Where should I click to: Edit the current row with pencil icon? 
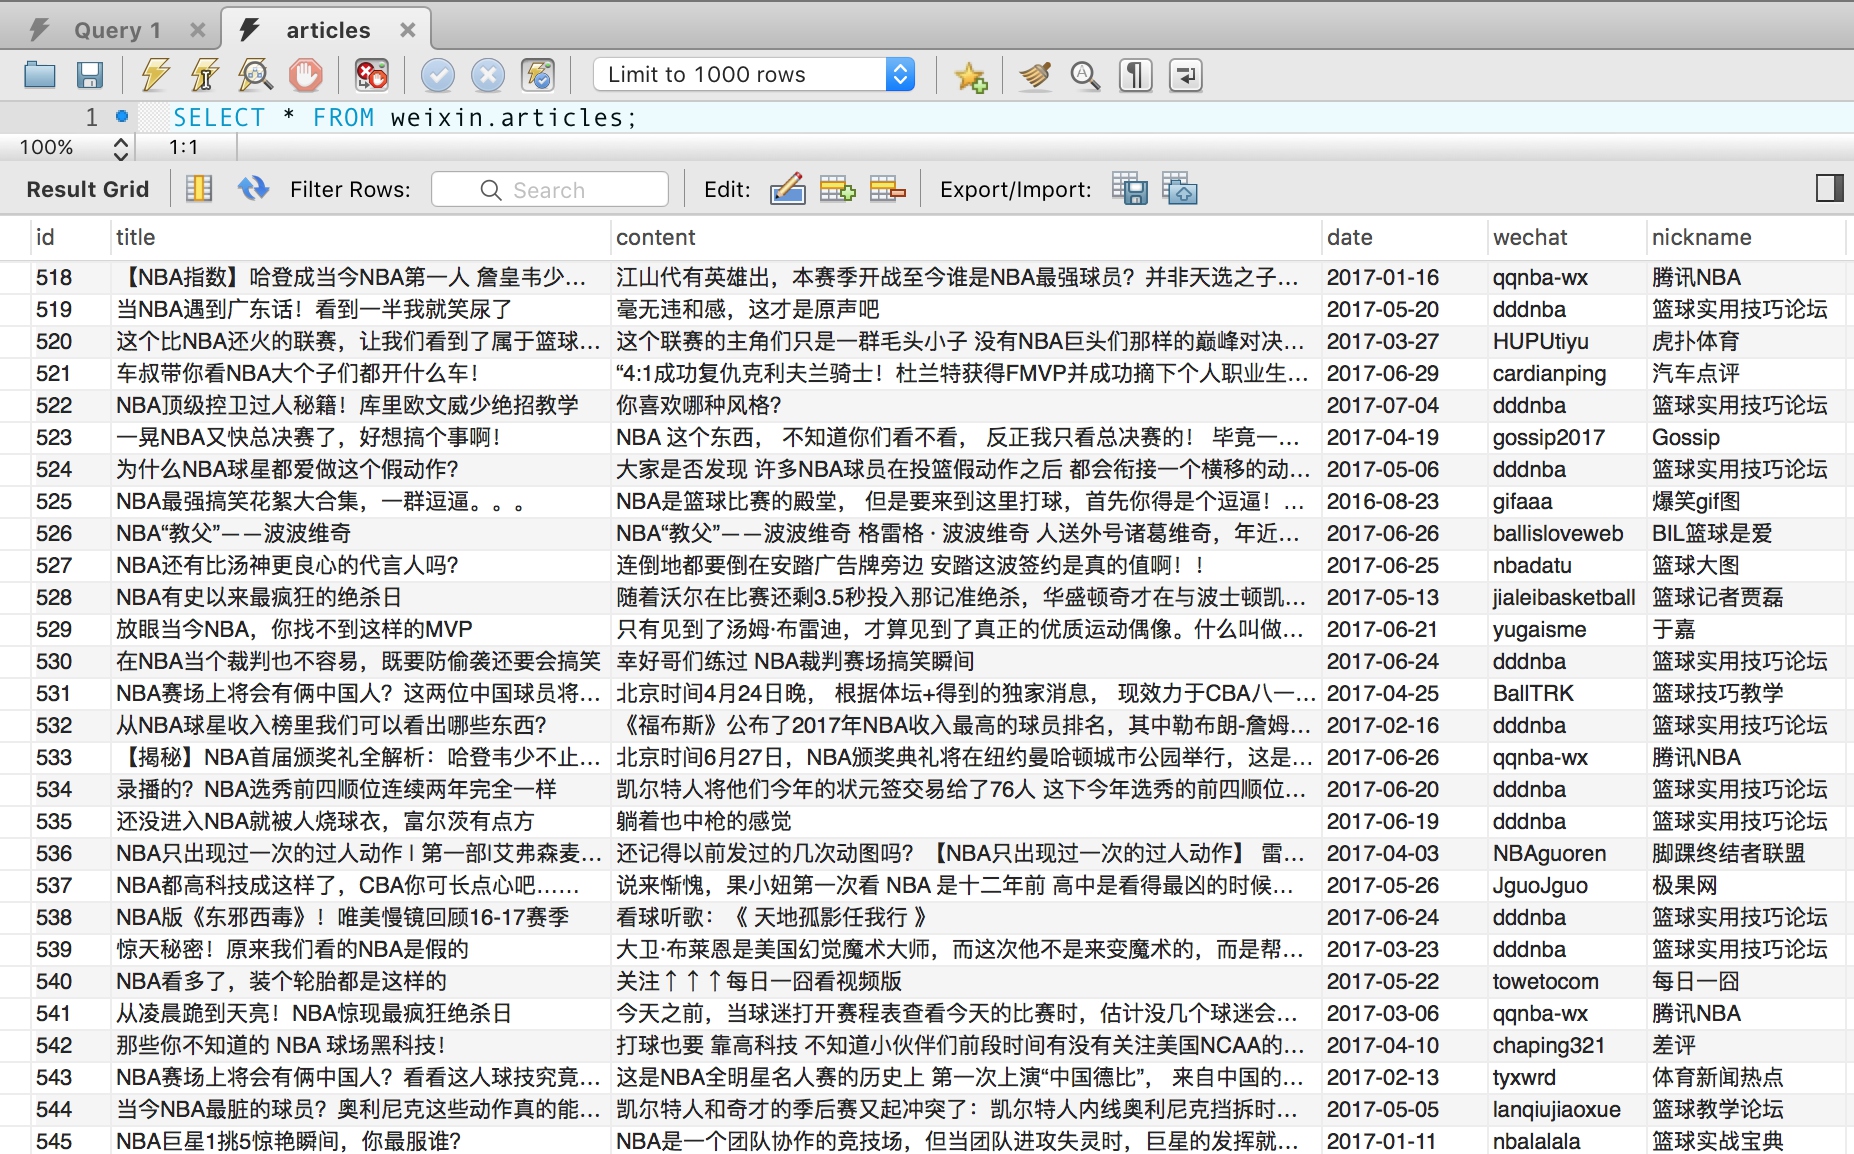(788, 189)
